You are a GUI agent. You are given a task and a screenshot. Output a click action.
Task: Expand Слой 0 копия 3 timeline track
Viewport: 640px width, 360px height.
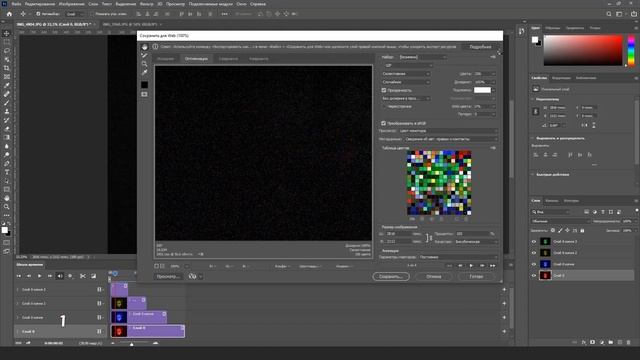click(x=18, y=289)
